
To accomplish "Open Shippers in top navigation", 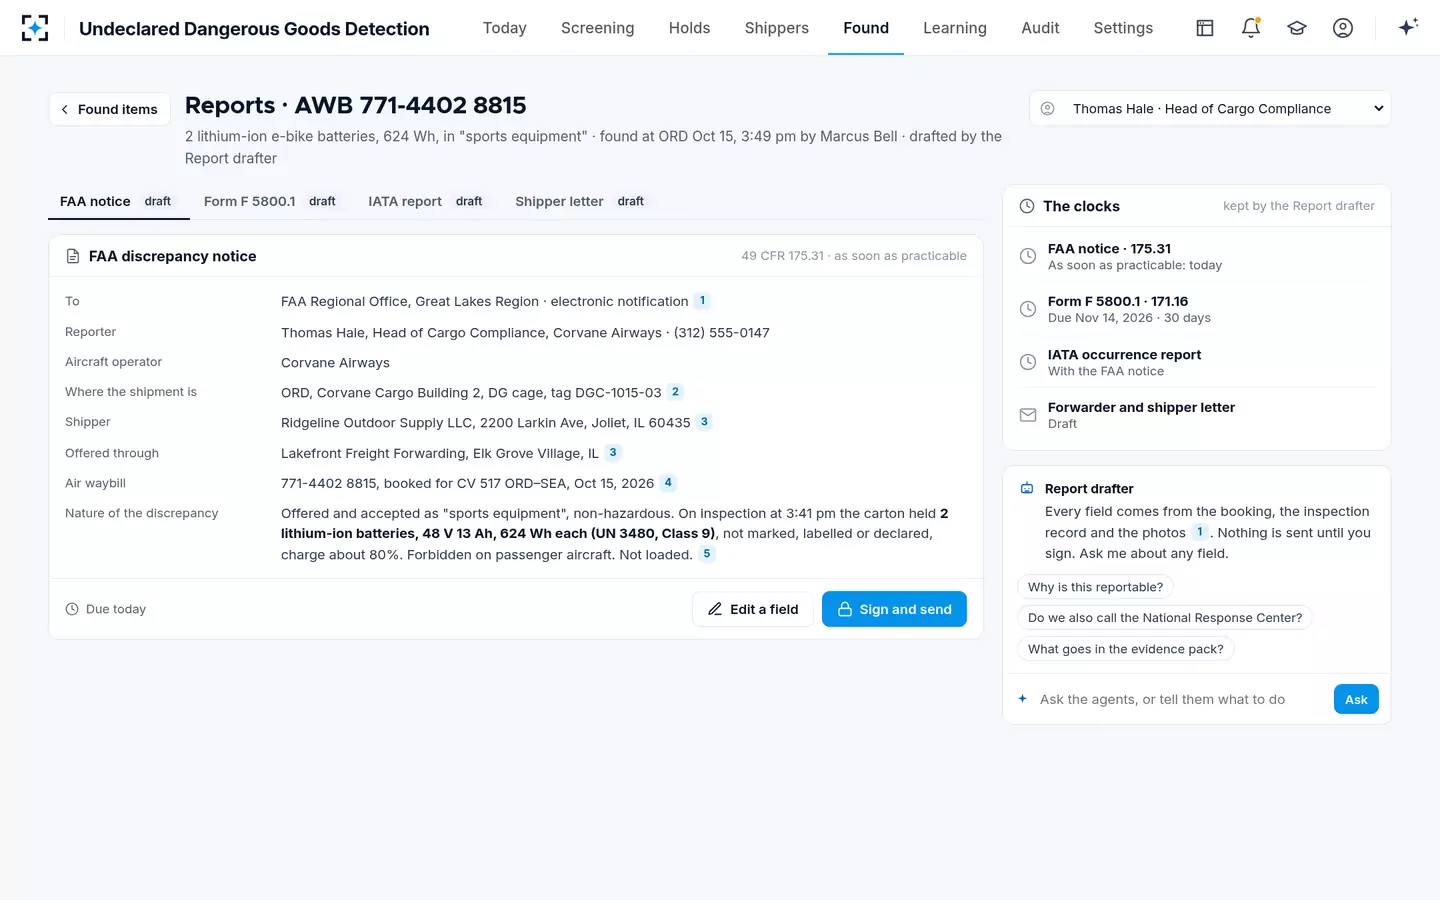I will (x=777, y=28).
